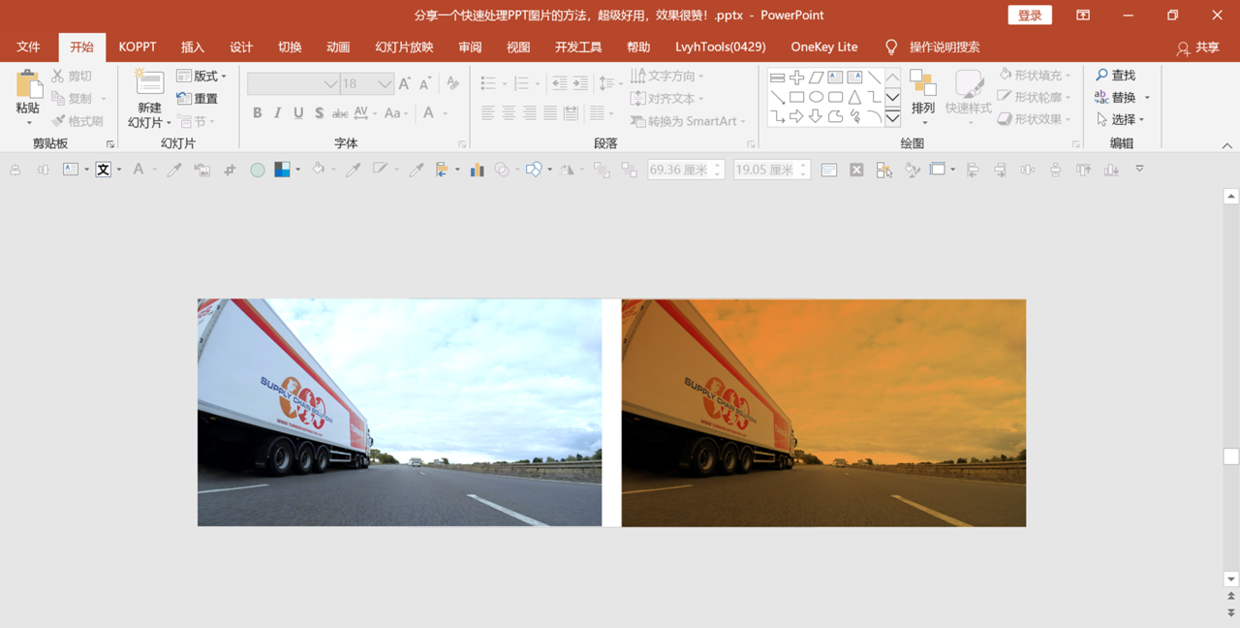
Task: Select the triangle shape in the shapes gallery
Action: pos(855,97)
